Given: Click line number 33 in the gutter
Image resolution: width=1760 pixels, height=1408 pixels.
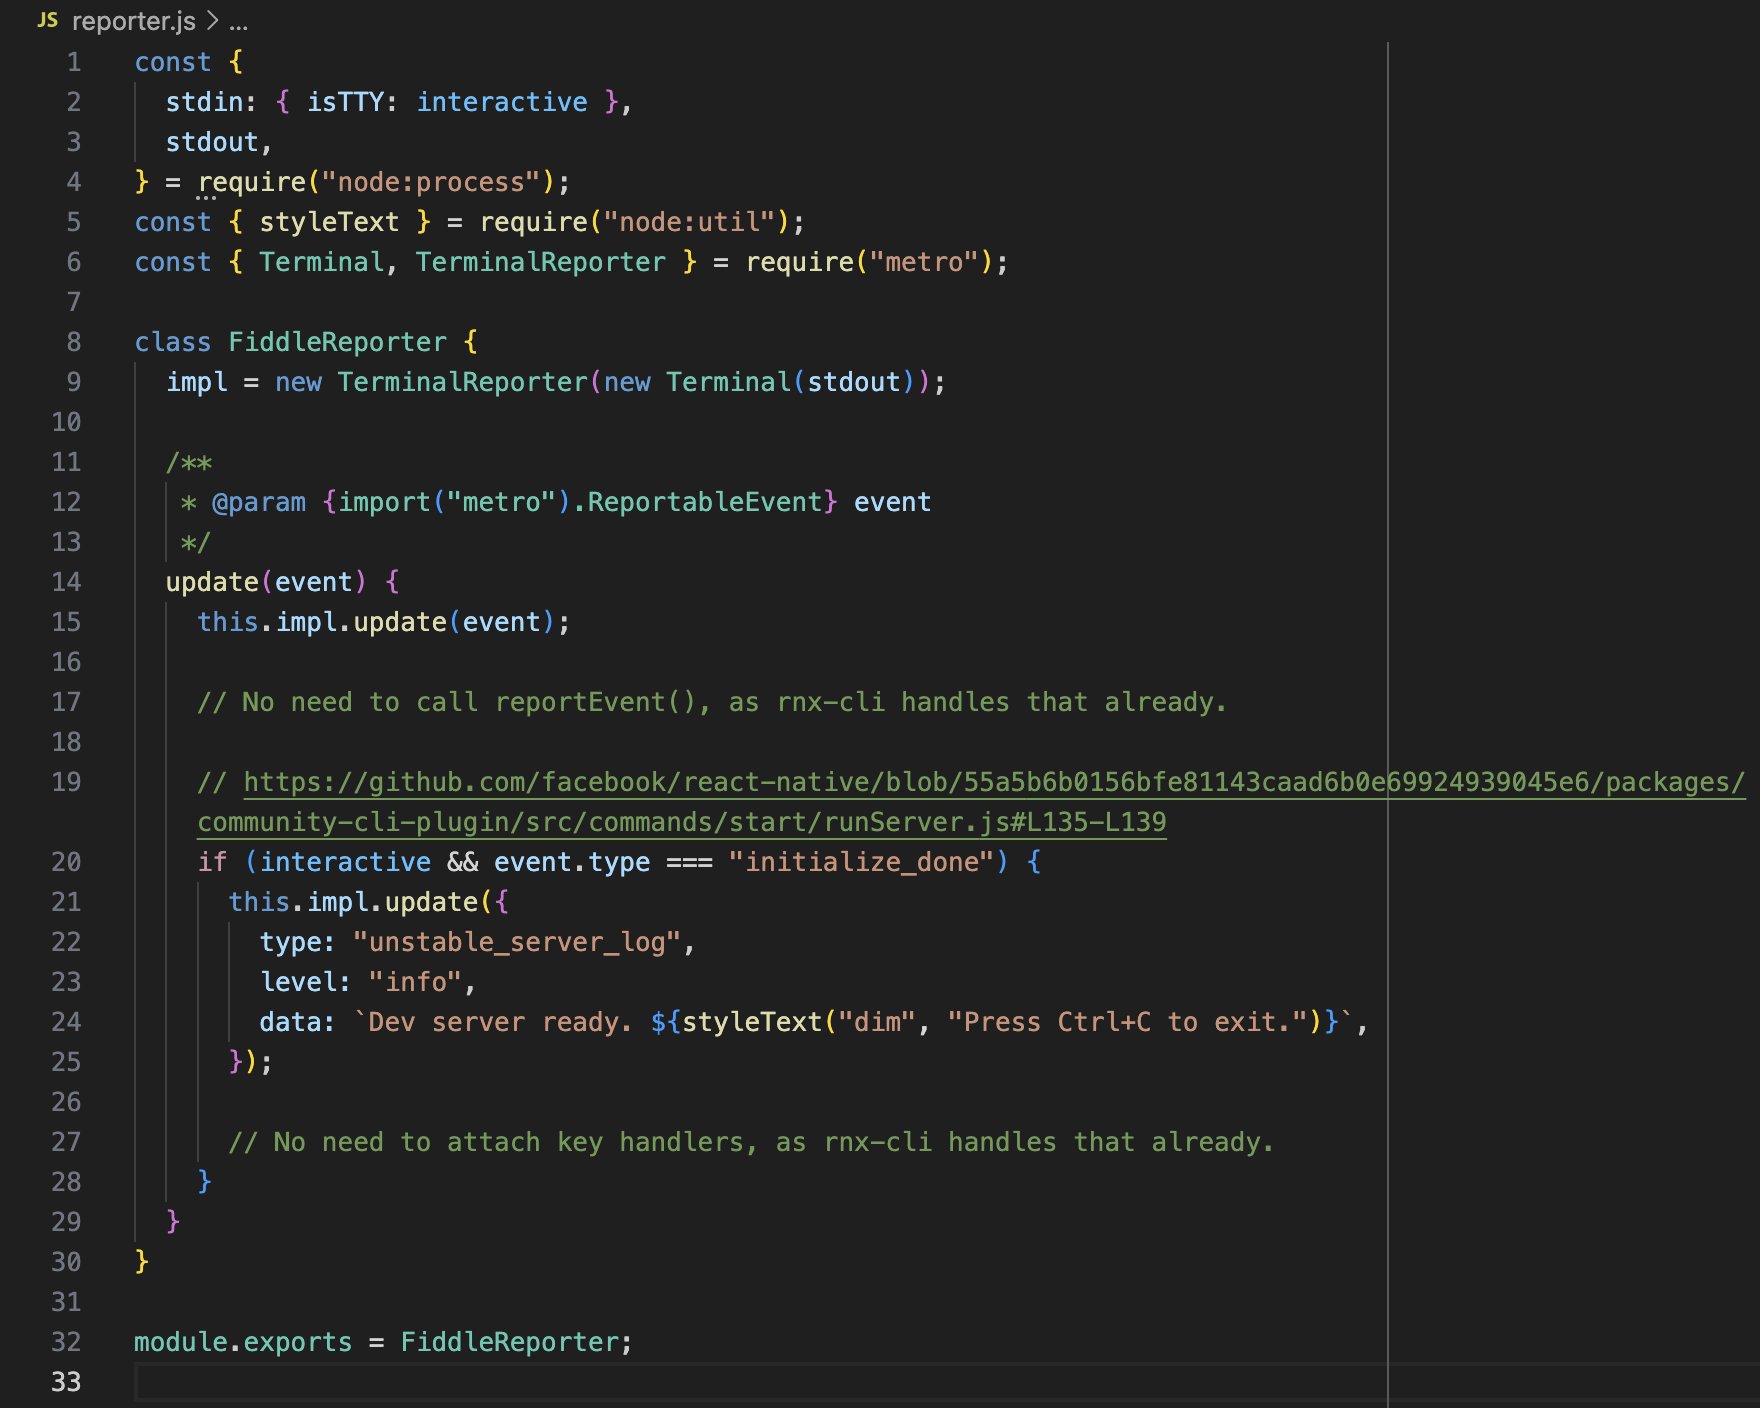Looking at the screenshot, I should pos(66,1382).
